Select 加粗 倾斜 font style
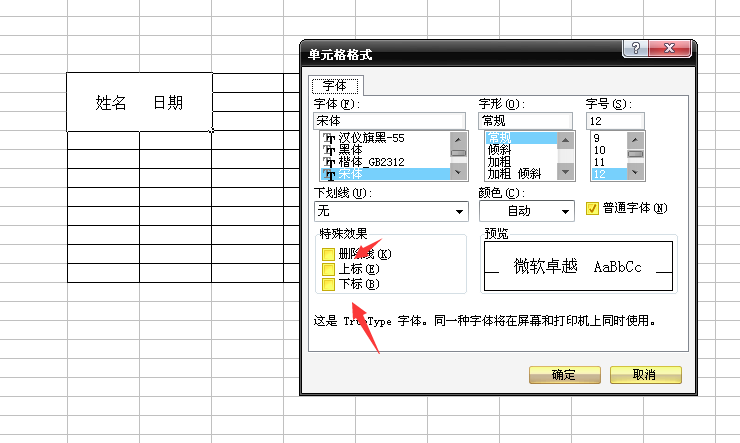Image resolution: width=740 pixels, height=443 pixels. click(521, 174)
